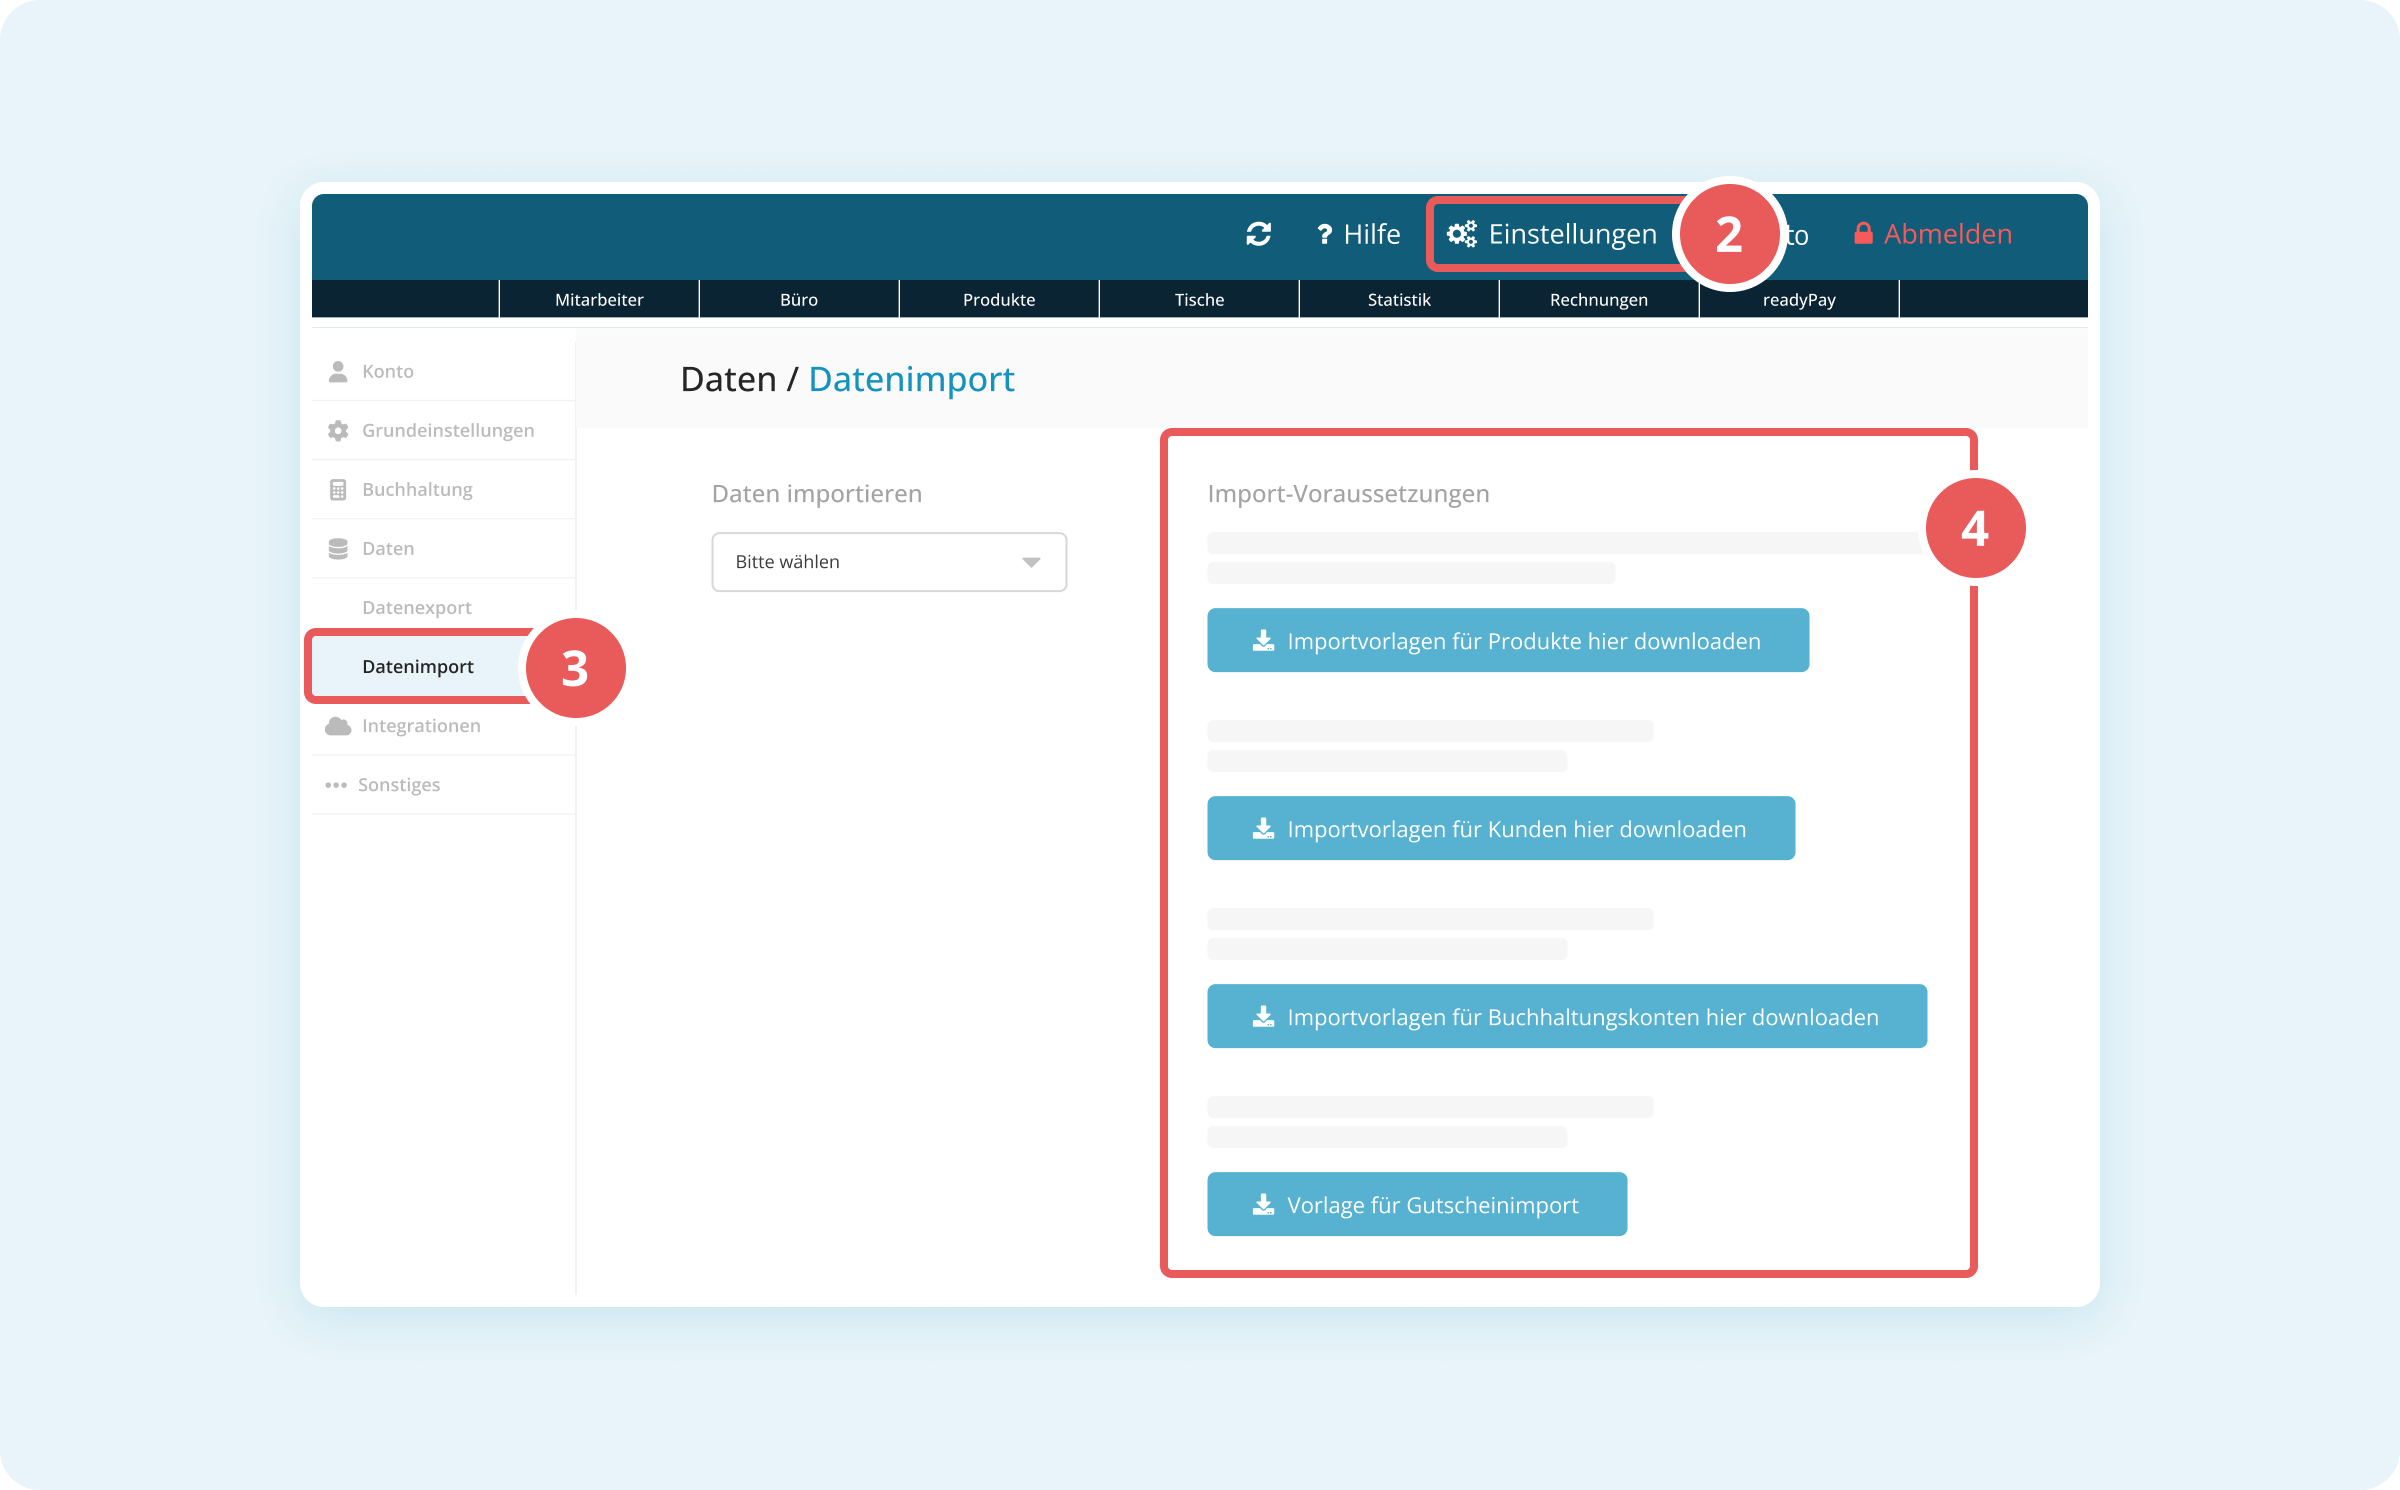This screenshot has width=2400, height=1490.
Task: Open Datenexport in the sidebar
Action: click(x=444, y=607)
